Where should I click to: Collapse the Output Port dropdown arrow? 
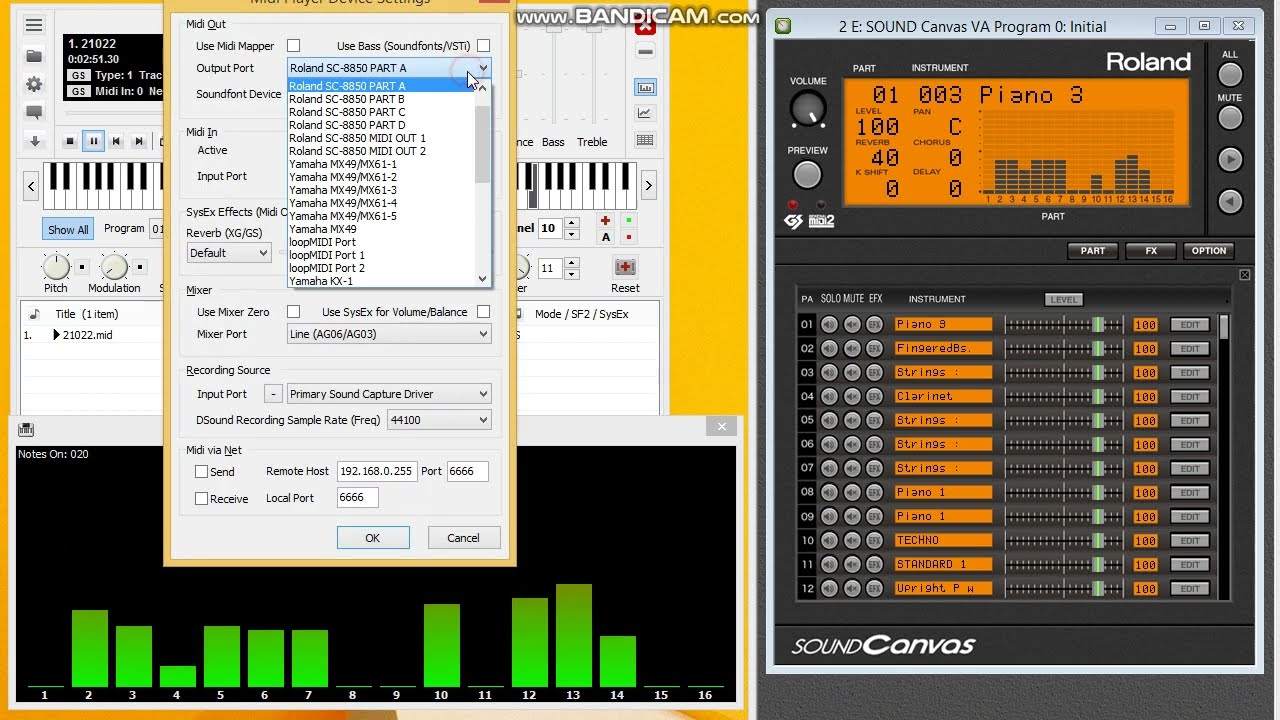click(x=483, y=68)
